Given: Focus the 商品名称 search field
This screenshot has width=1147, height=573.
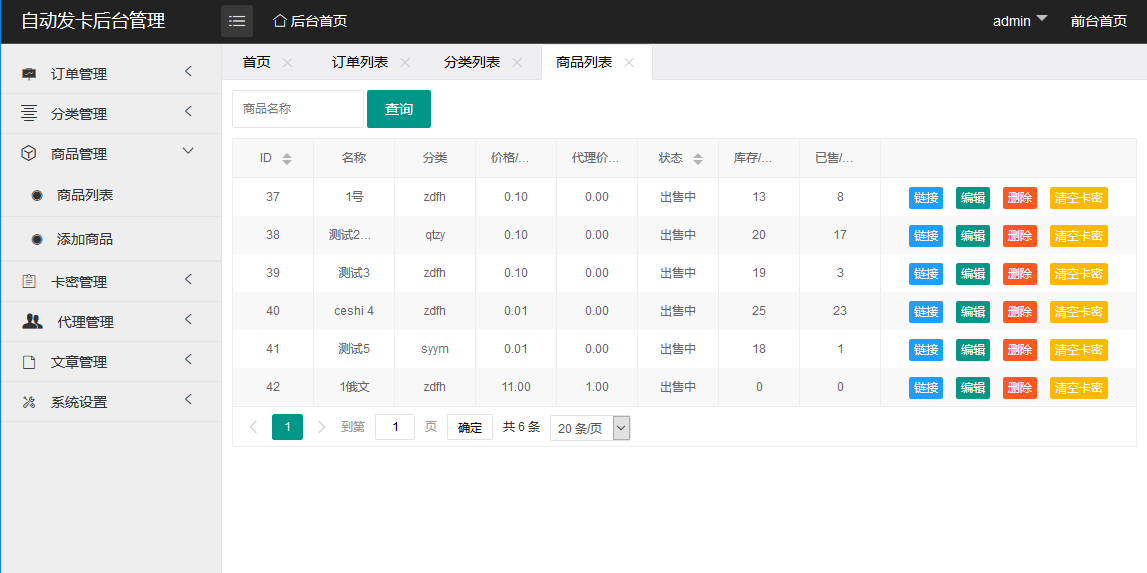Looking at the screenshot, I should point(298,109).
